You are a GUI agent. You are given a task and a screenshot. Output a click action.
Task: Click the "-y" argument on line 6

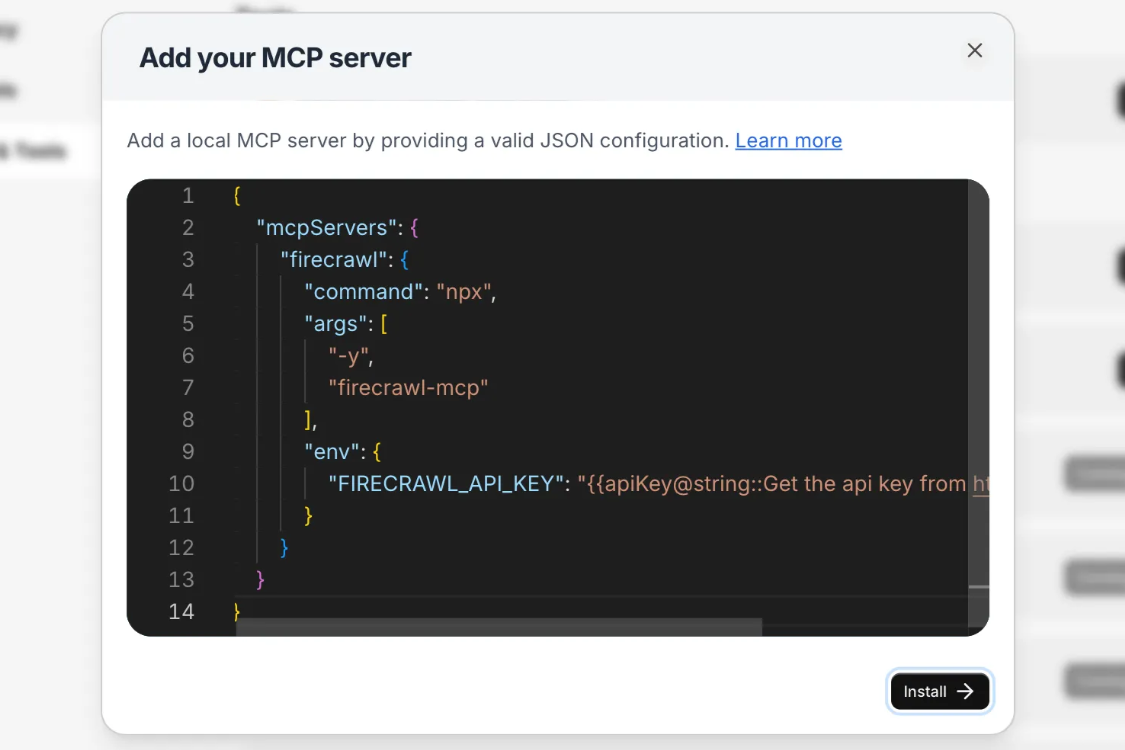[349, 356]
